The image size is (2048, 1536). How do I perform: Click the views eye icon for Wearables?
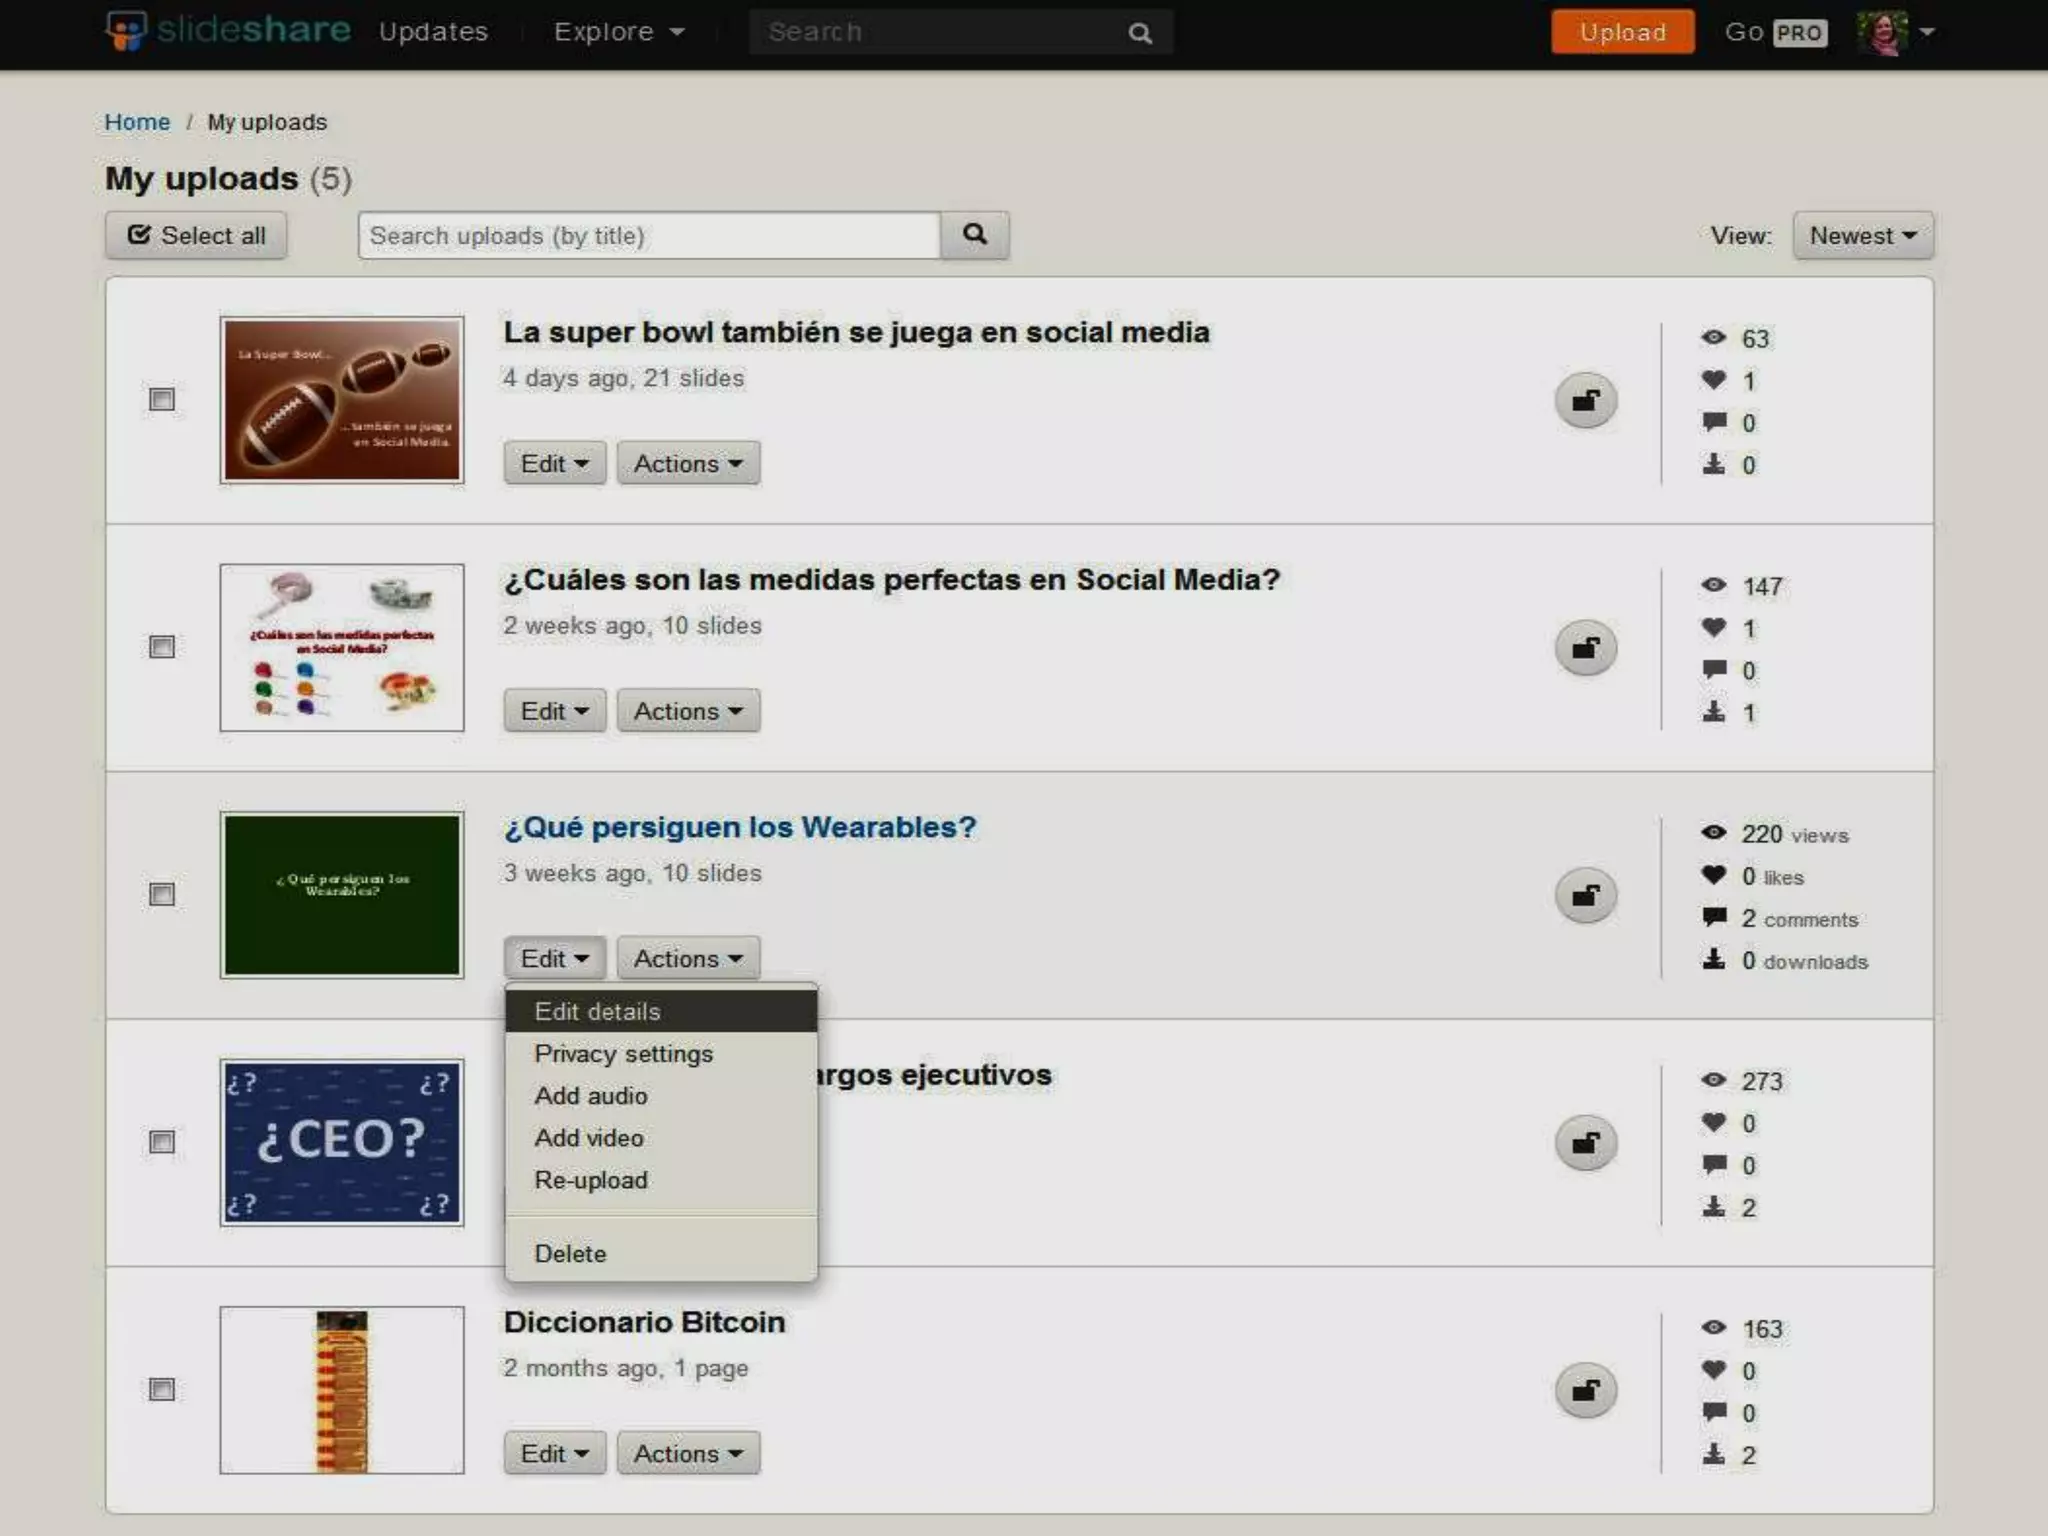pos(1713,833)
